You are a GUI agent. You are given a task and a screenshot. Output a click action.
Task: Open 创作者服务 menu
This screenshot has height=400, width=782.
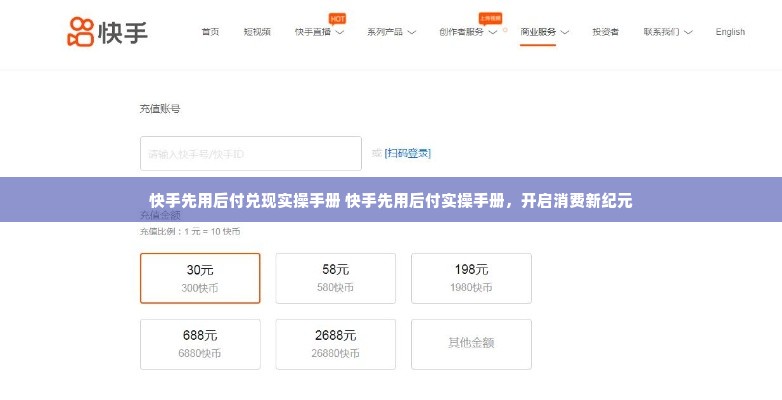pos(461,32)
